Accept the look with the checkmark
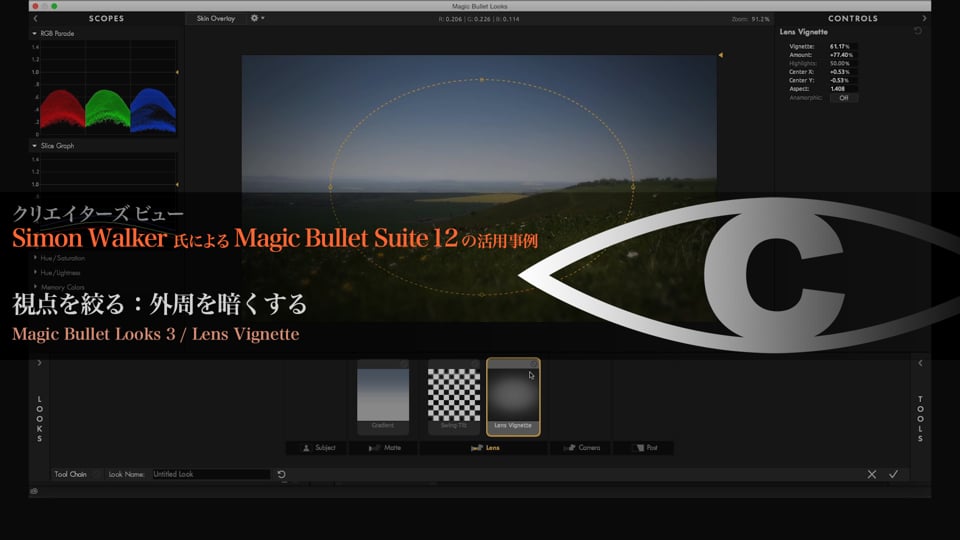 point(893,474)
